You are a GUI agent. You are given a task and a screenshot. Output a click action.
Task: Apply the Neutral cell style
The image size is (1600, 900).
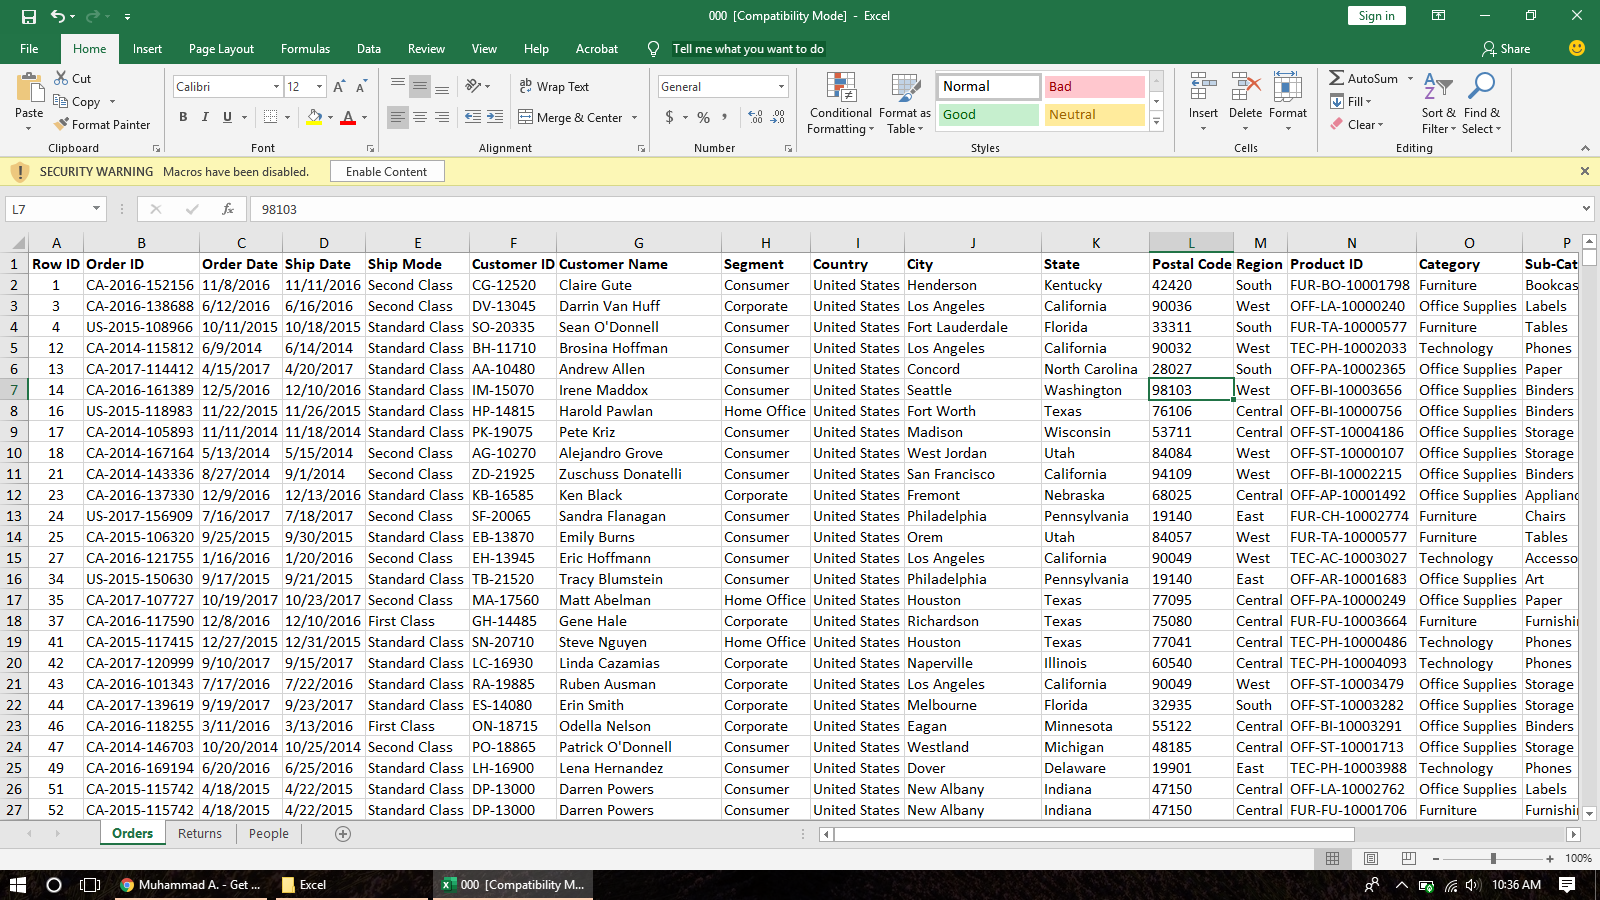click(1092, 114)
